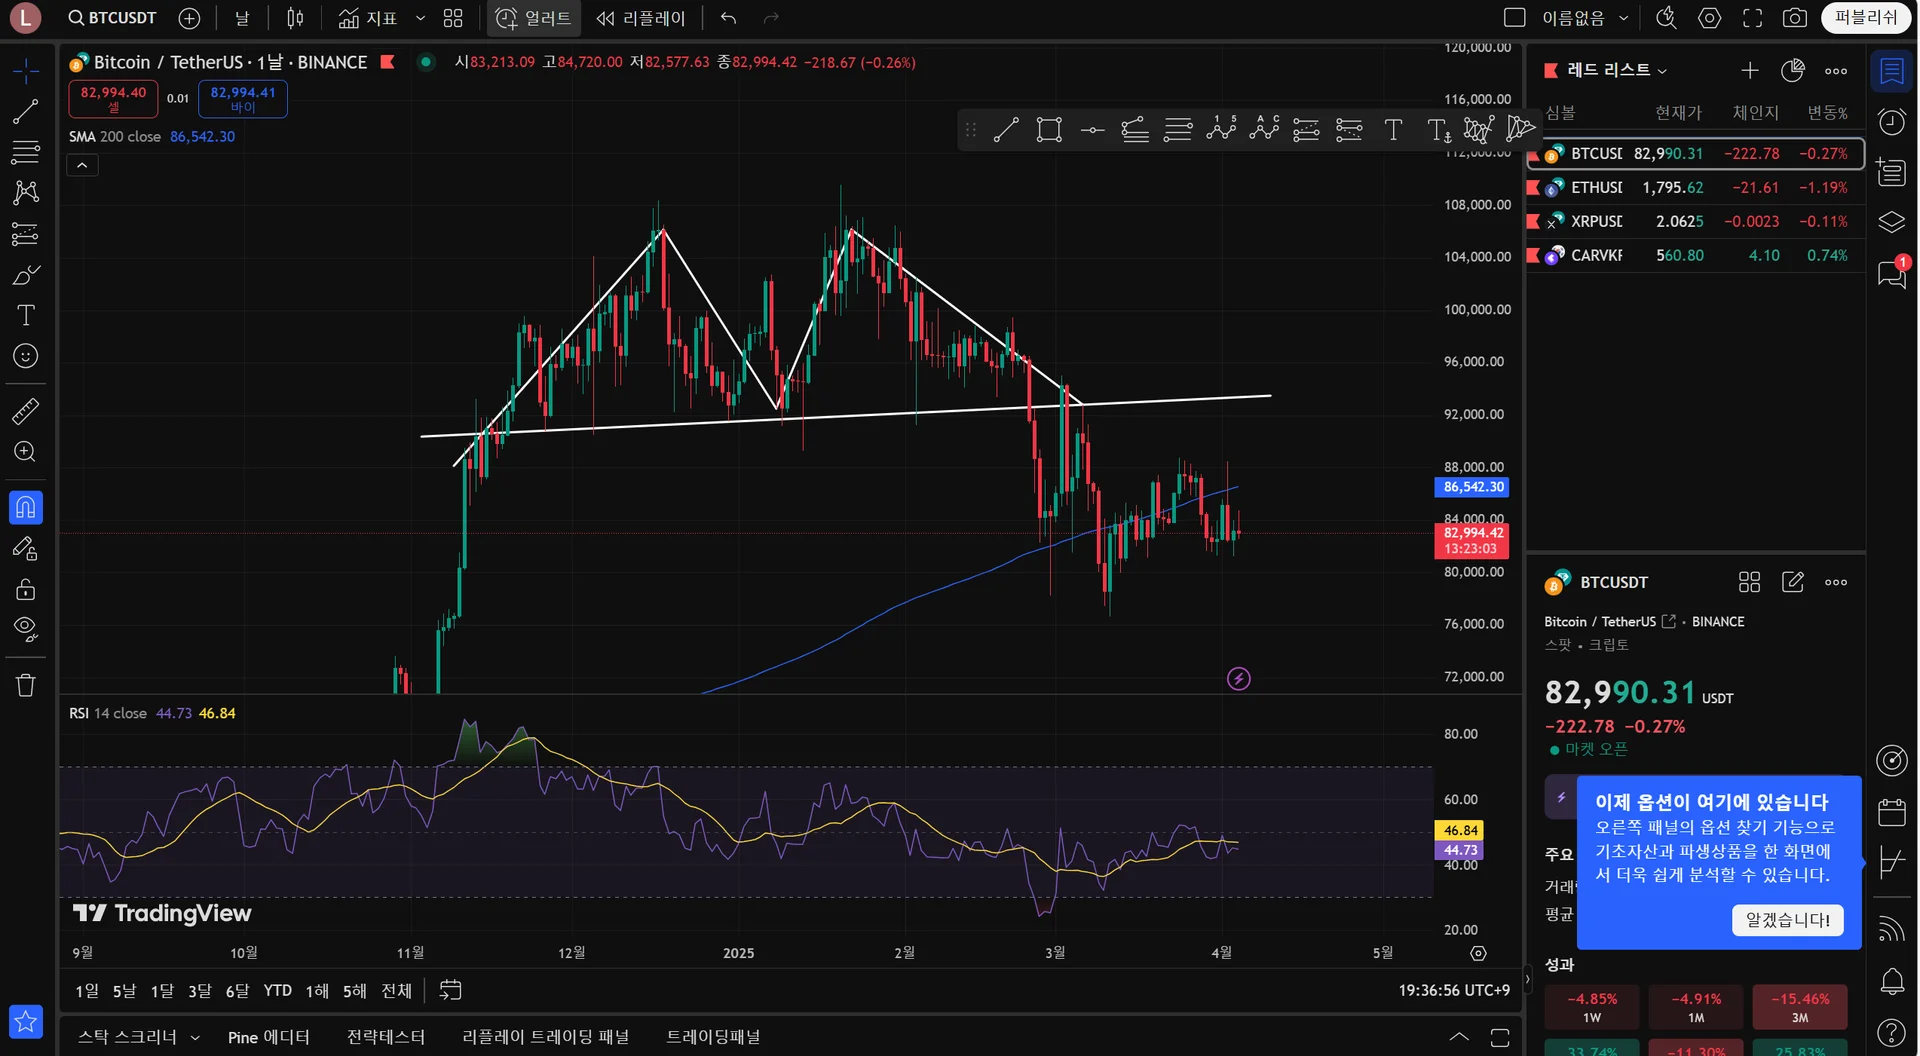Open the 전략테스터 tab
The width and height of the screenshot is (1920, 1056).
pyautogui.click(x=386, y=1037)
